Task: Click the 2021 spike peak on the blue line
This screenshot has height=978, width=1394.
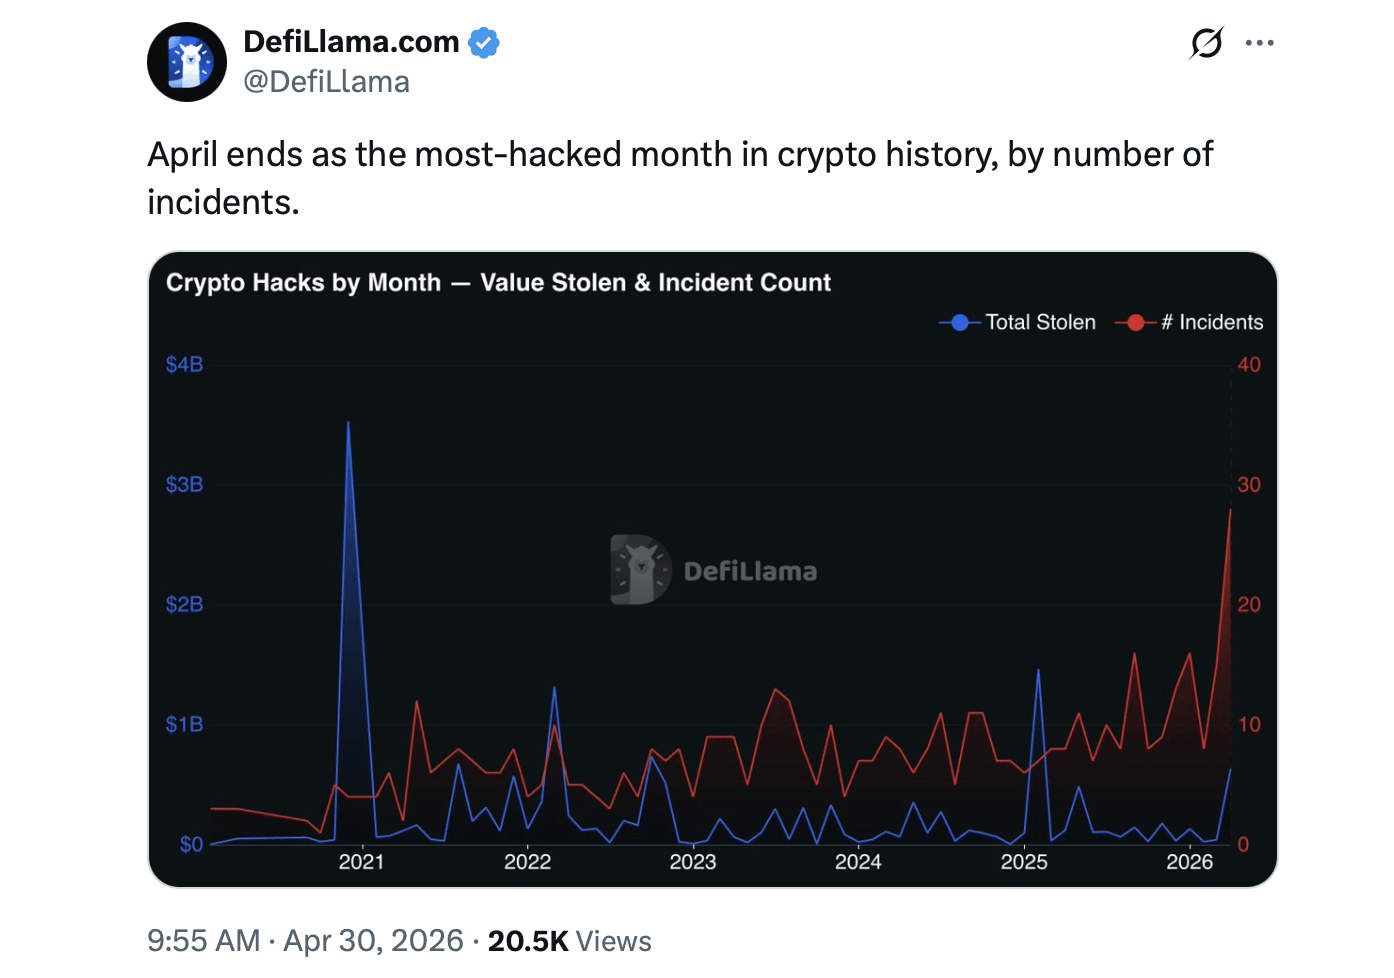Action: pos(347,424)
